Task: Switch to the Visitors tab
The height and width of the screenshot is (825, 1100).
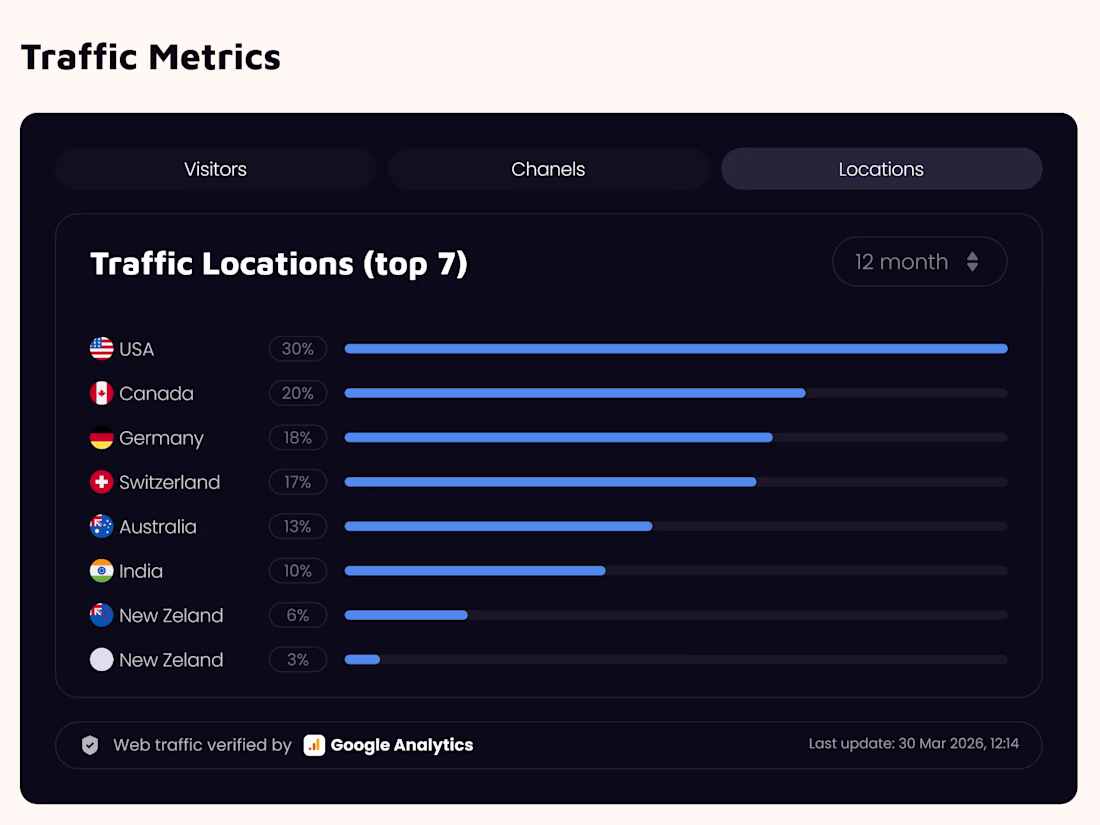Action: (x=215, y=169)
